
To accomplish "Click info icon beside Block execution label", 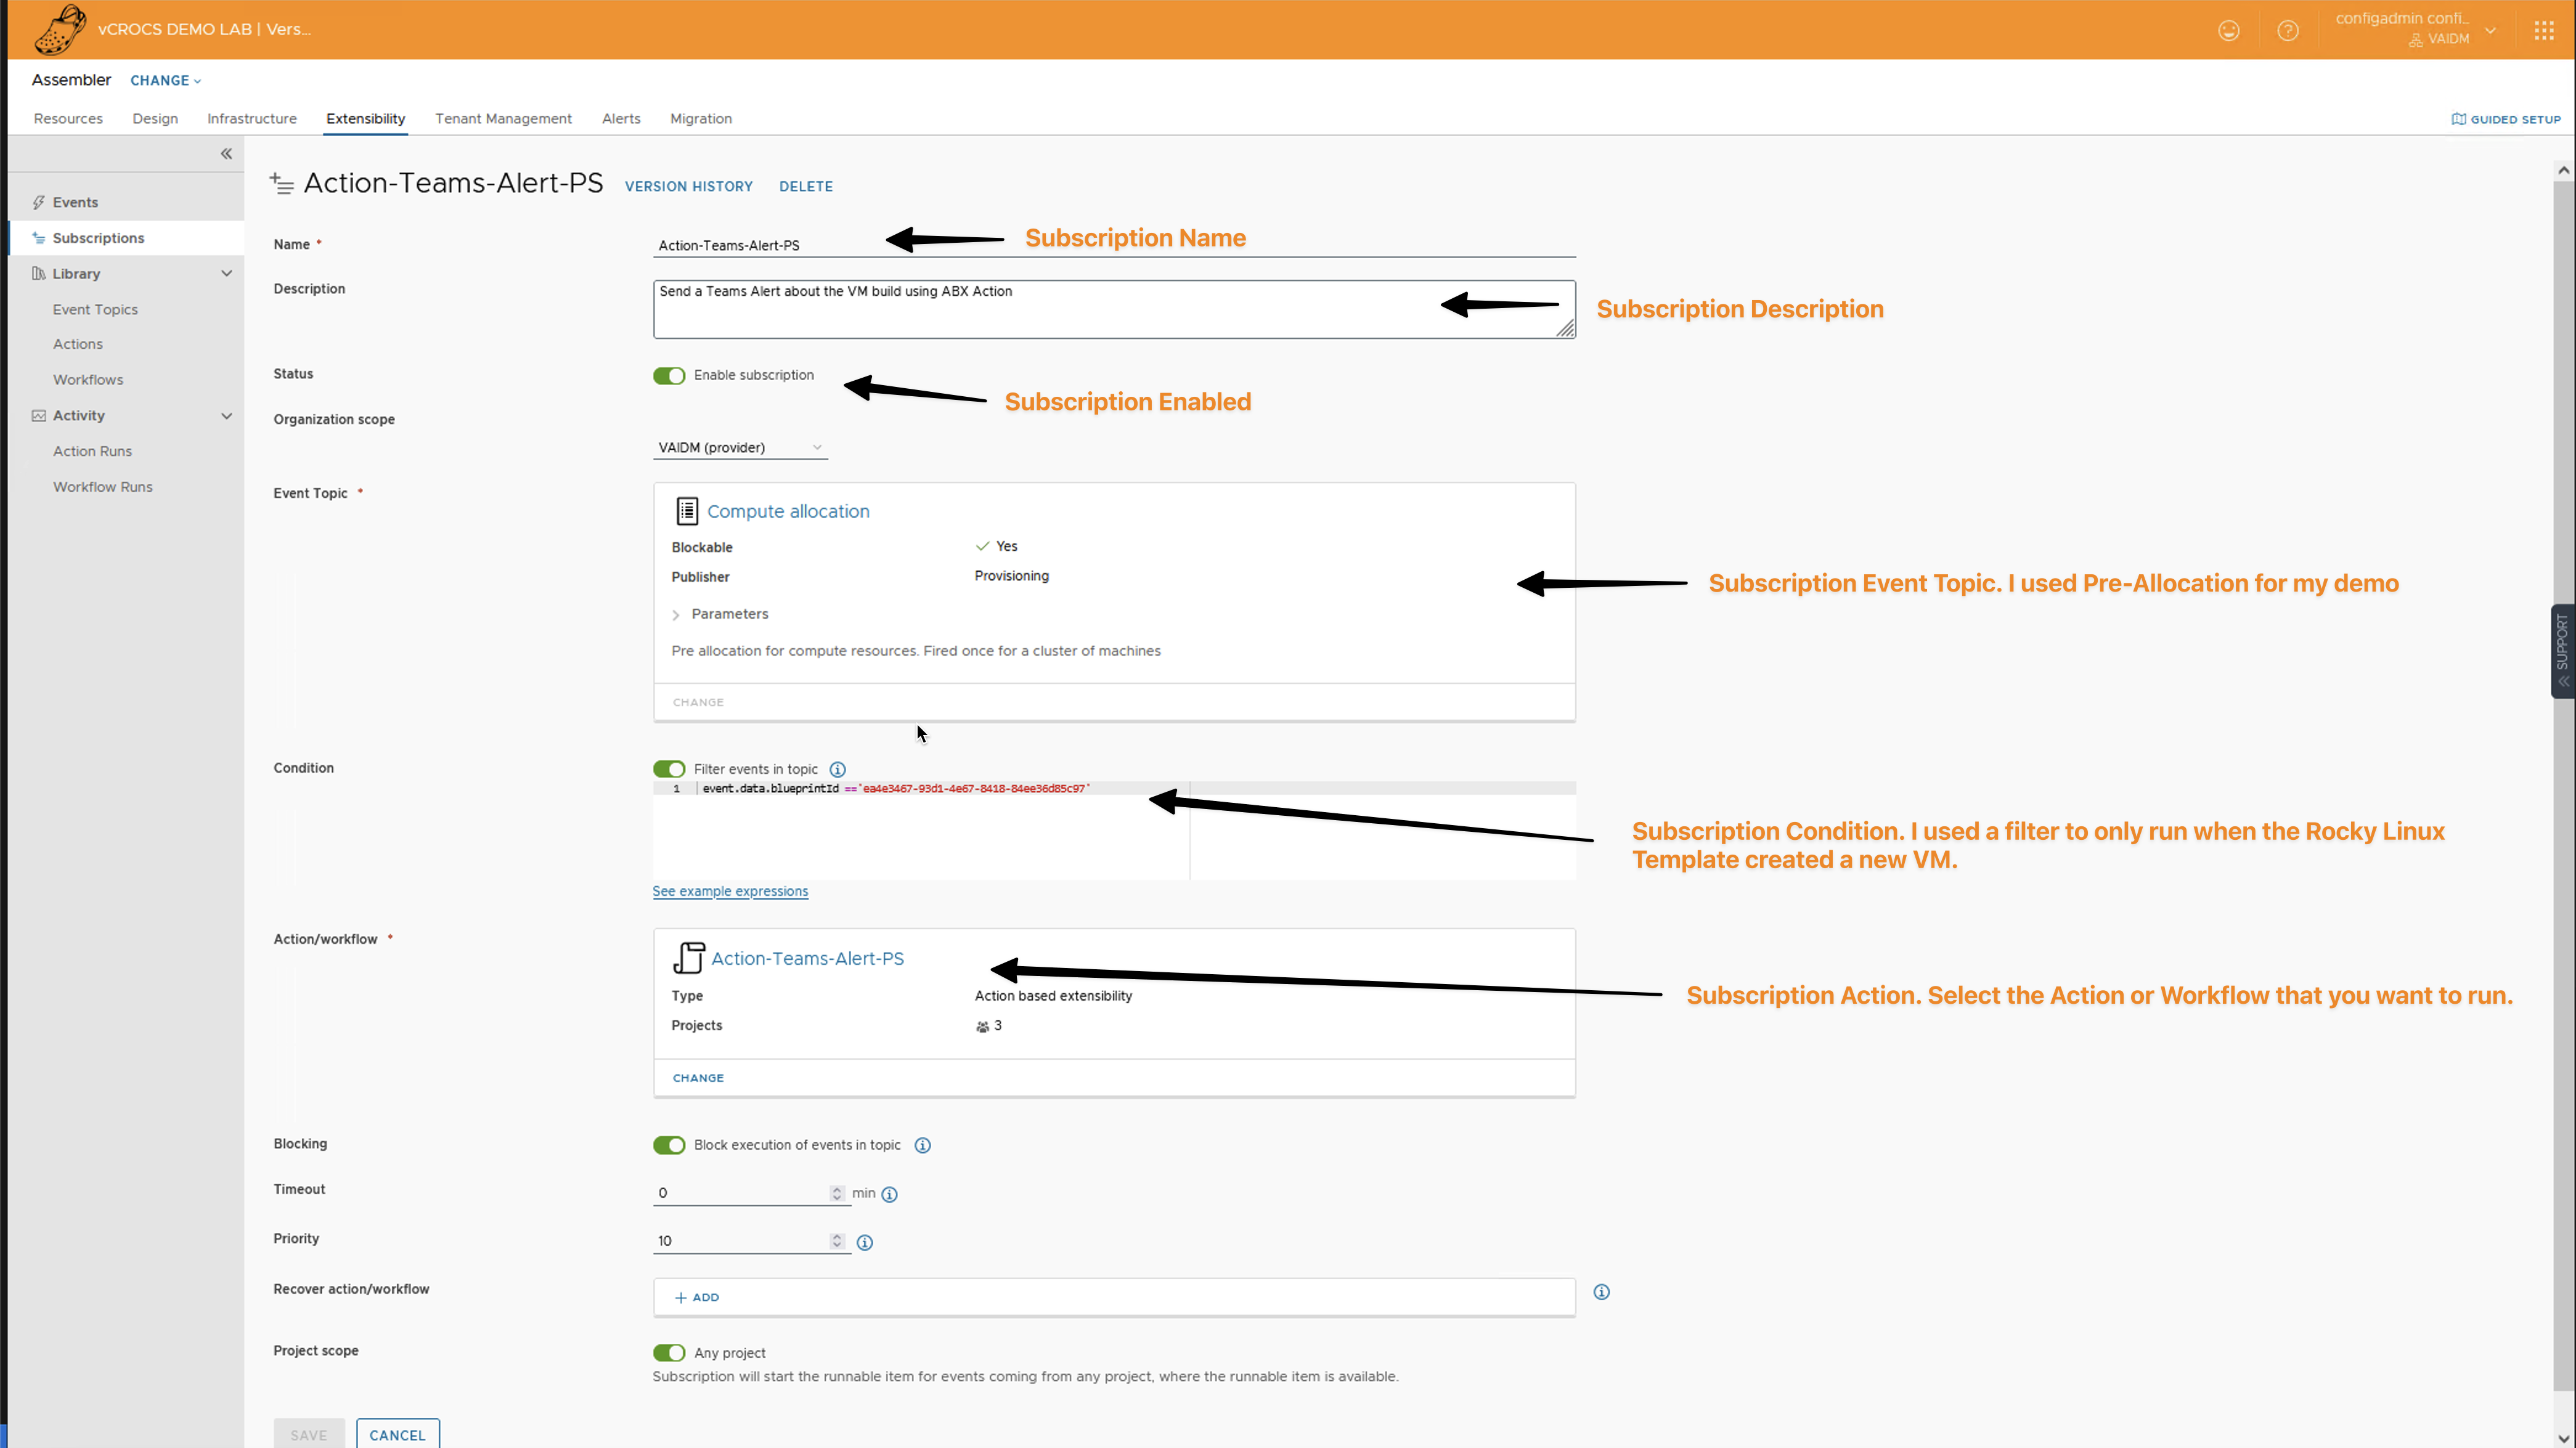I will [922, 1145].
